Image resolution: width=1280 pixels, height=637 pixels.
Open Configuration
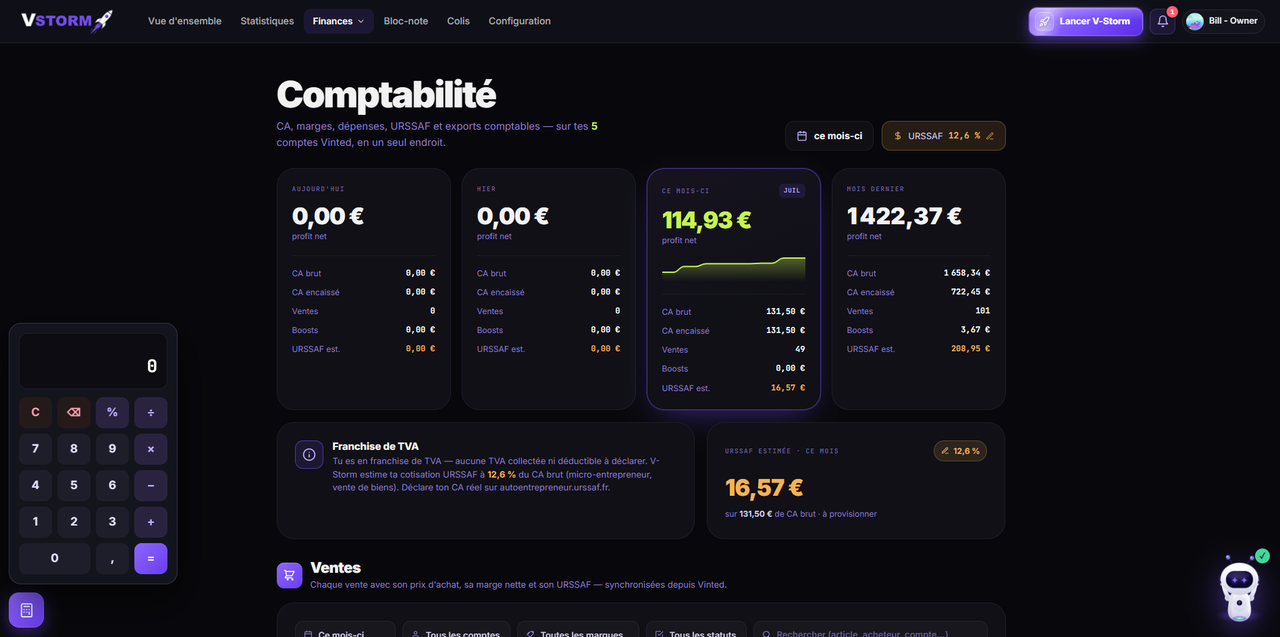(x=519, y=21)
